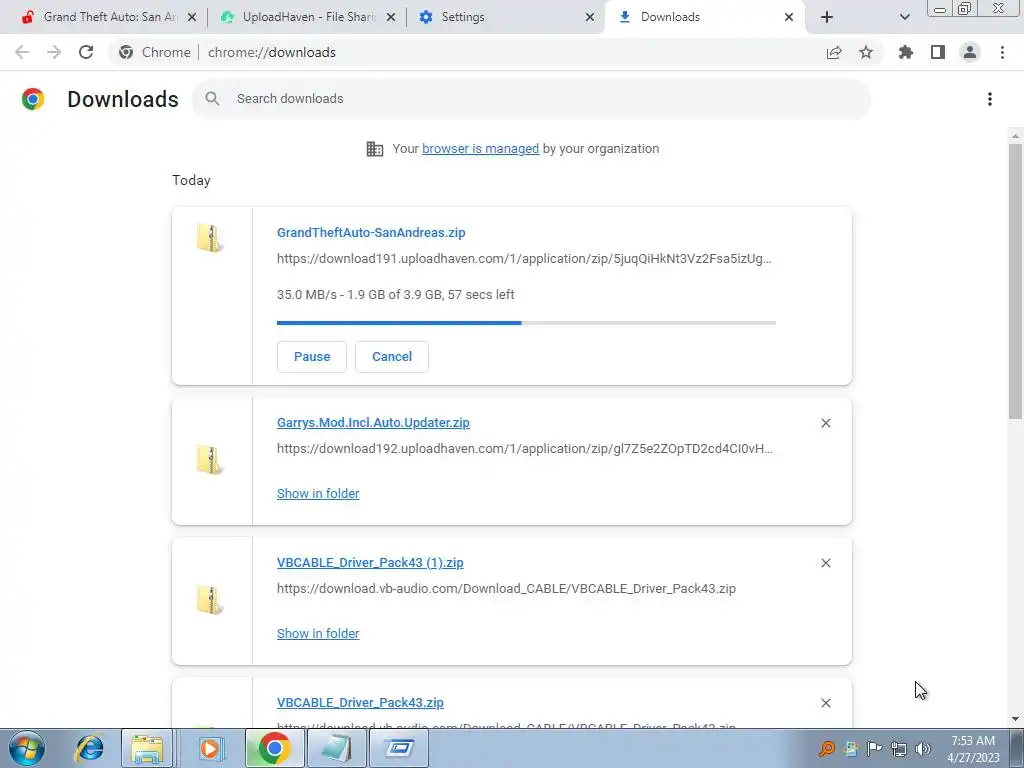Screen dimensions: 1024x768
Task: Reload the downloads page
Action: [x=86, y=52]
